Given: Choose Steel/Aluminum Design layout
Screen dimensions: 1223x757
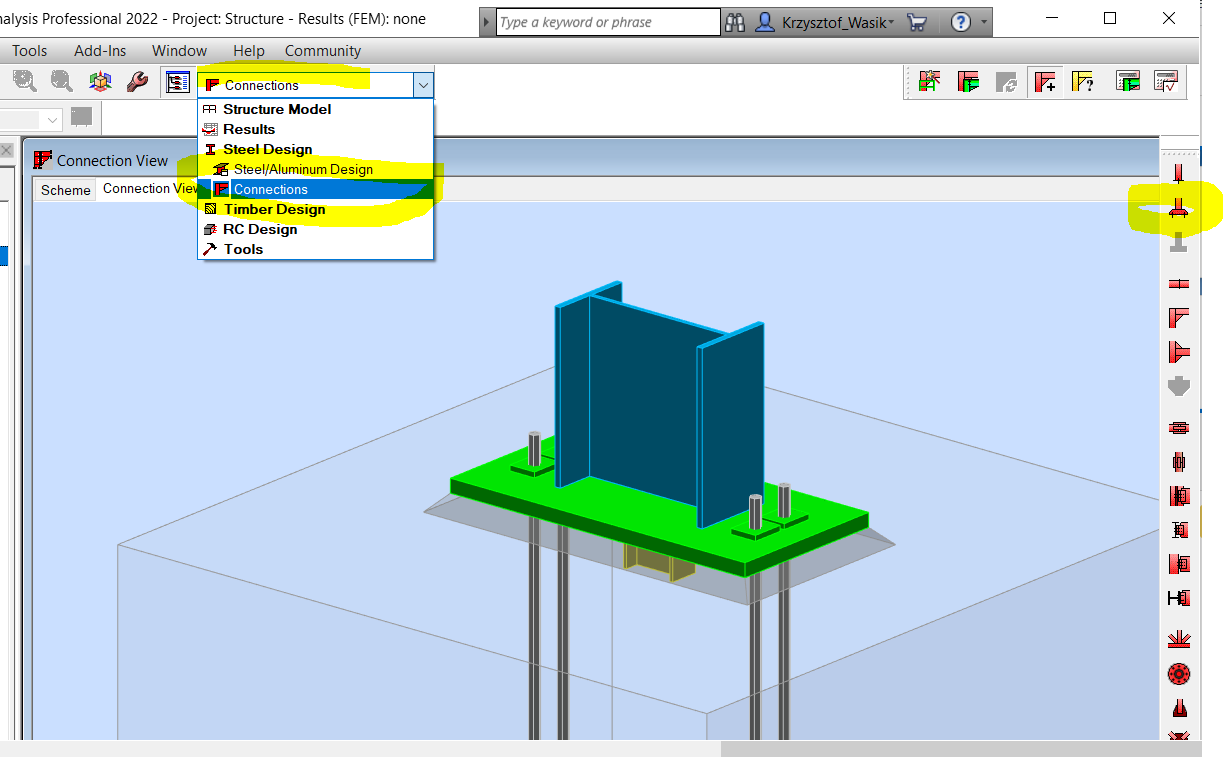Looking at the screenshot, I should 316,169.
